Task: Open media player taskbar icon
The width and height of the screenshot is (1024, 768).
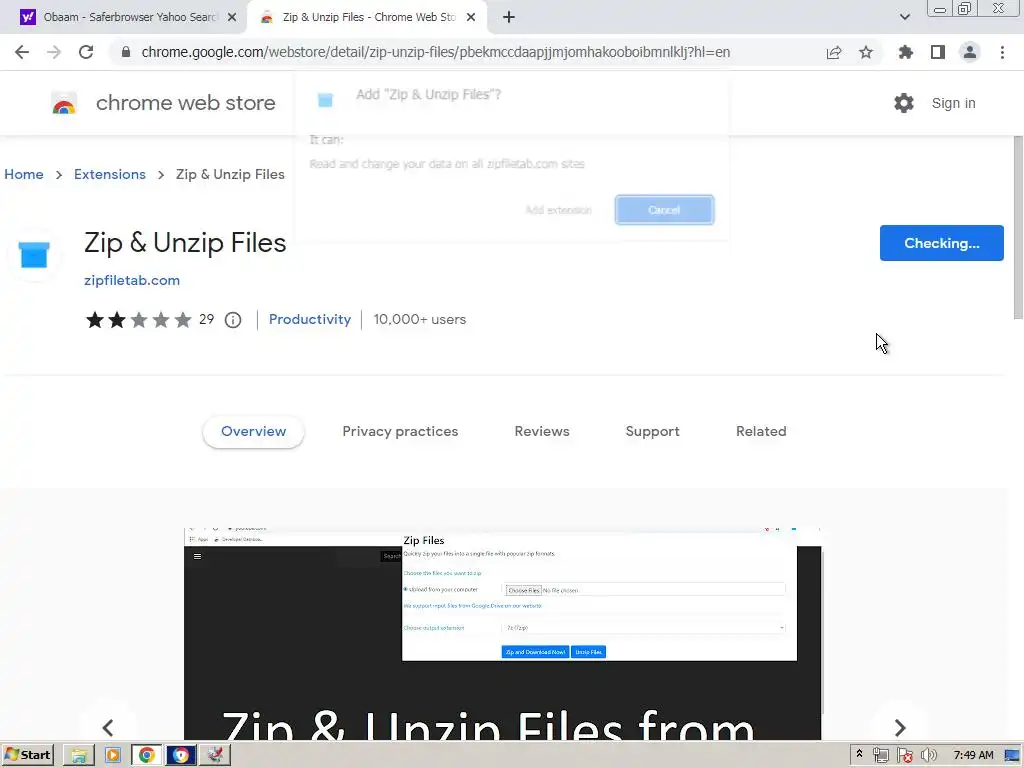Action: tap(112, 755)
